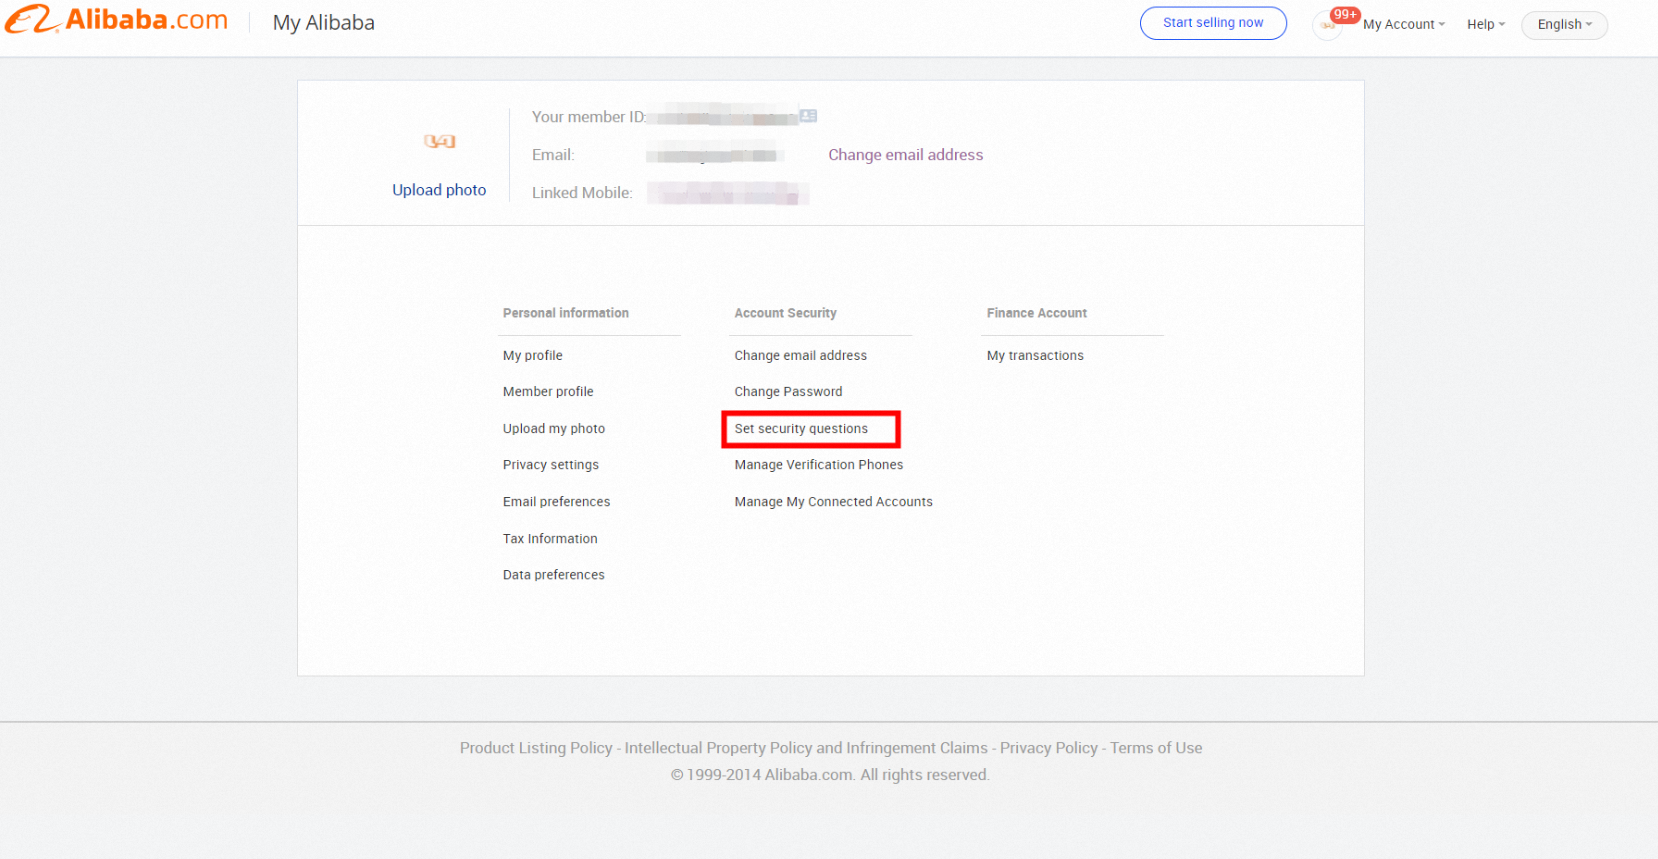The height and width of the screenshot is (859, 1658).
Task: Open the Privacy Policy footer link
Action: click(x=1048, y=748)
